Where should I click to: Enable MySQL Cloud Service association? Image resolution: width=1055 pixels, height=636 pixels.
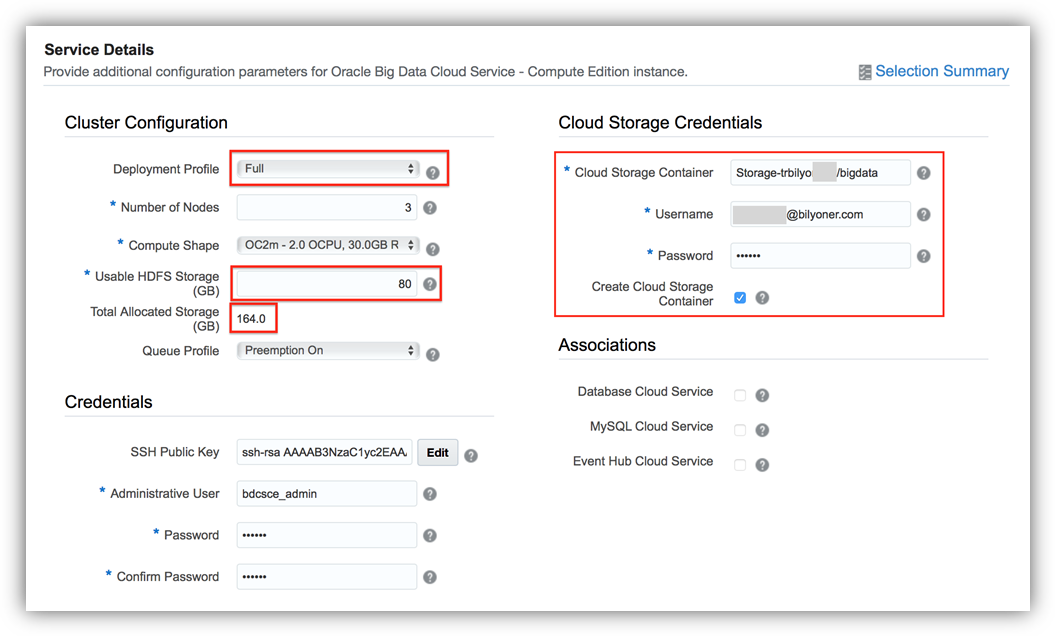tap(740, 430)
